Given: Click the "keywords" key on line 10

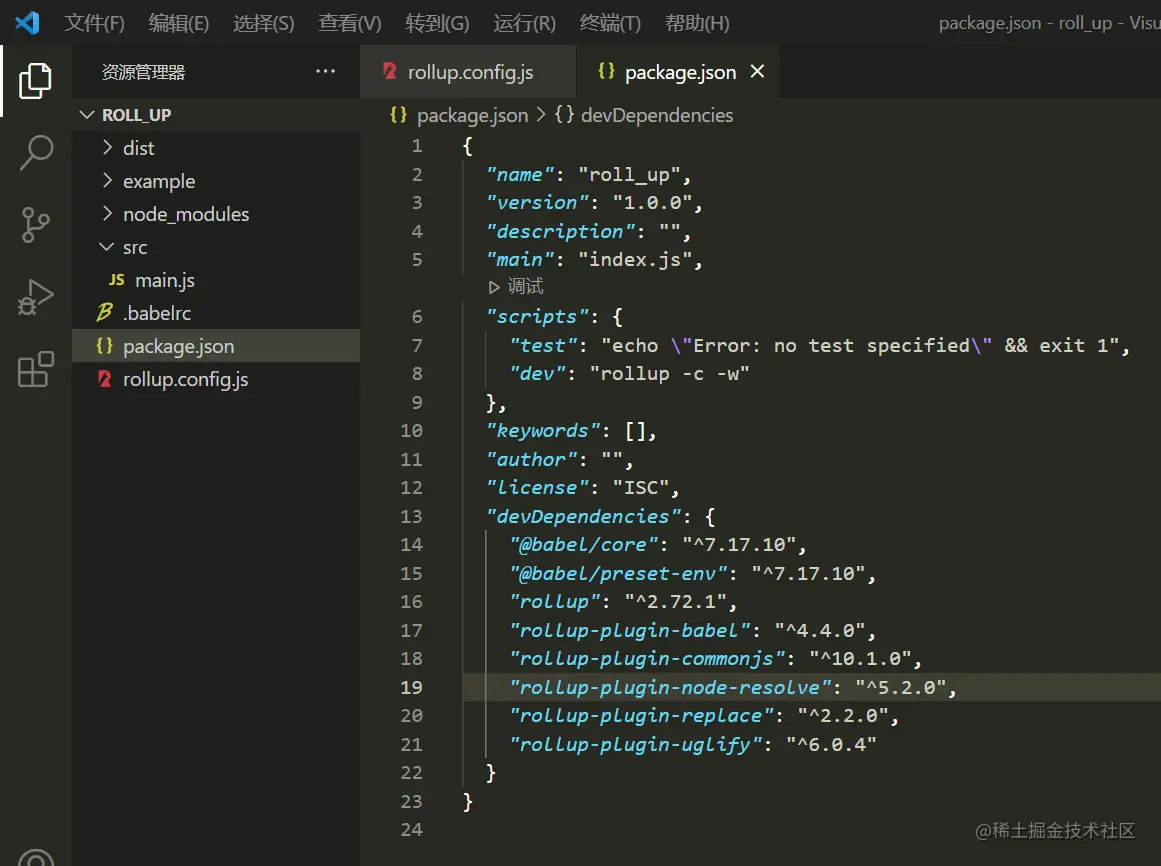Looking at the screenshot, I should 542,431.
